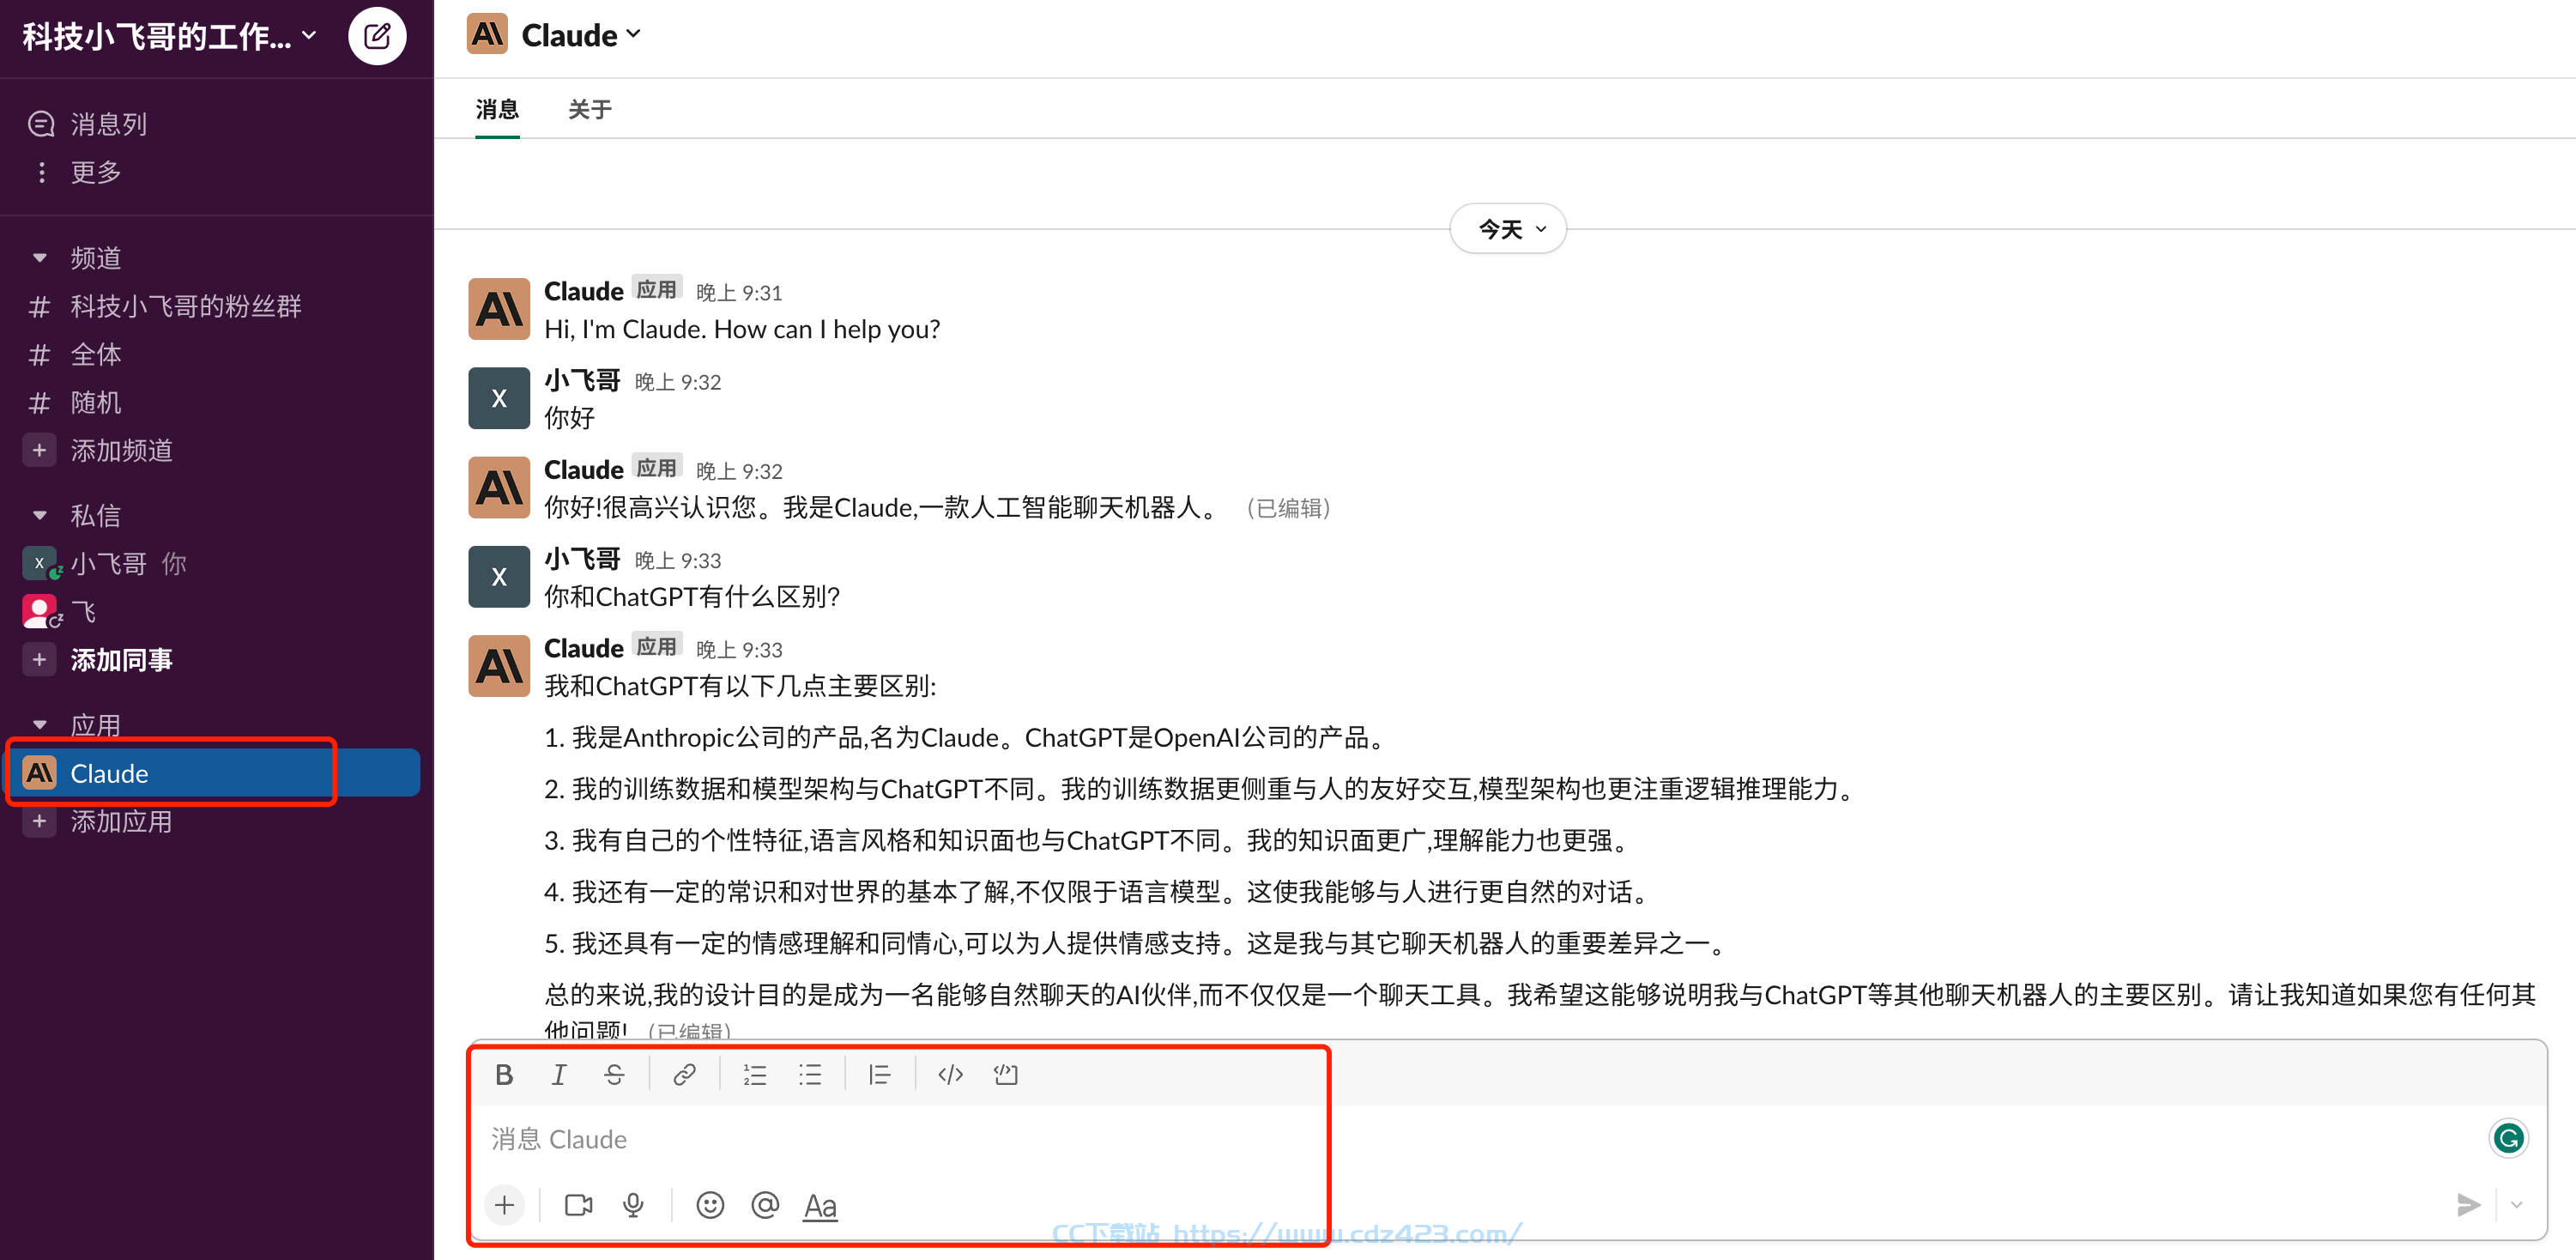Collapse the 私信 section

(40, 516)
